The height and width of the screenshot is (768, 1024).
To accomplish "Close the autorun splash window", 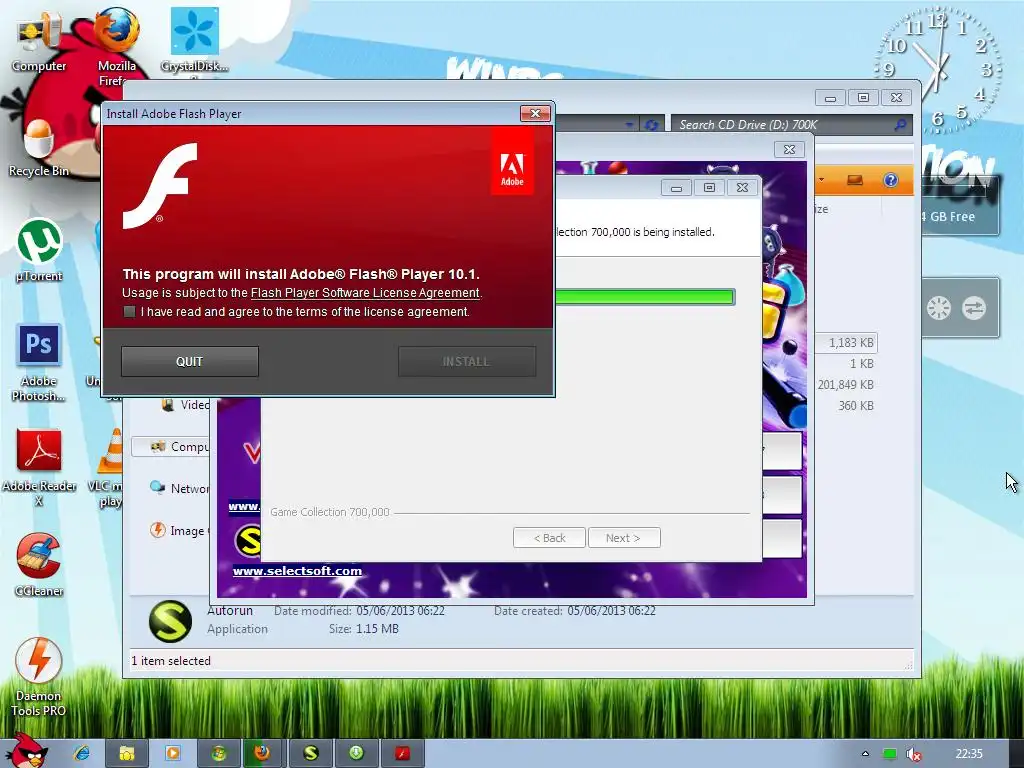I will 789,150.
